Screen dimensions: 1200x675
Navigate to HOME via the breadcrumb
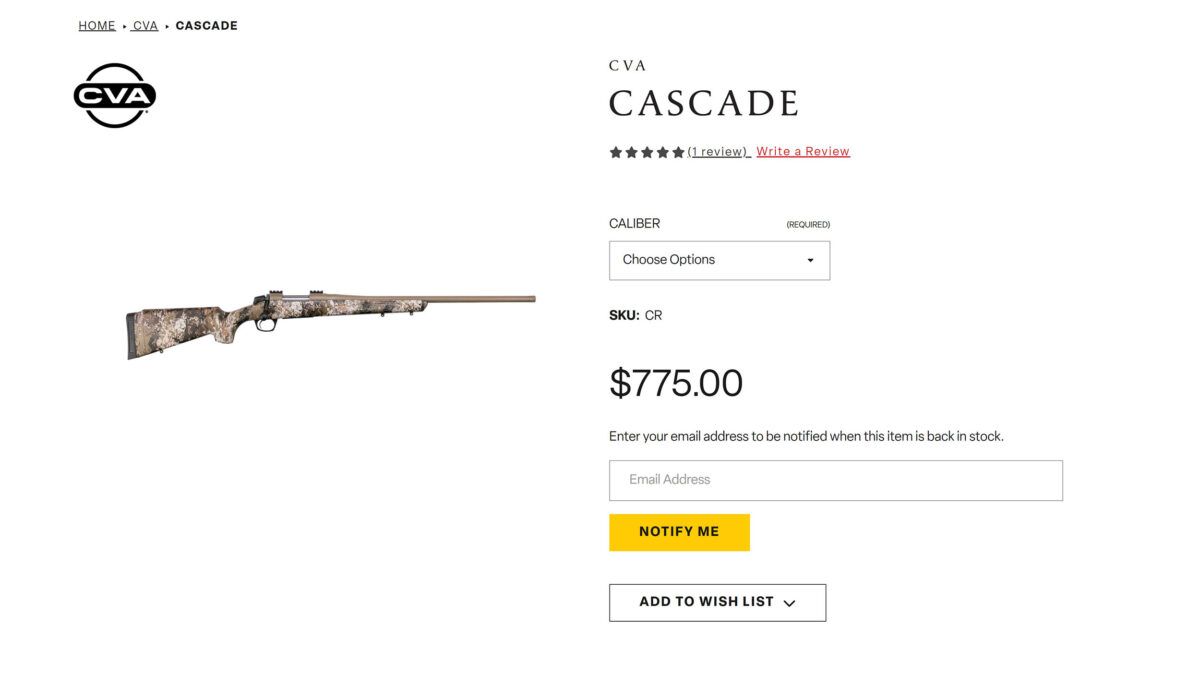(x=96, y=25)
